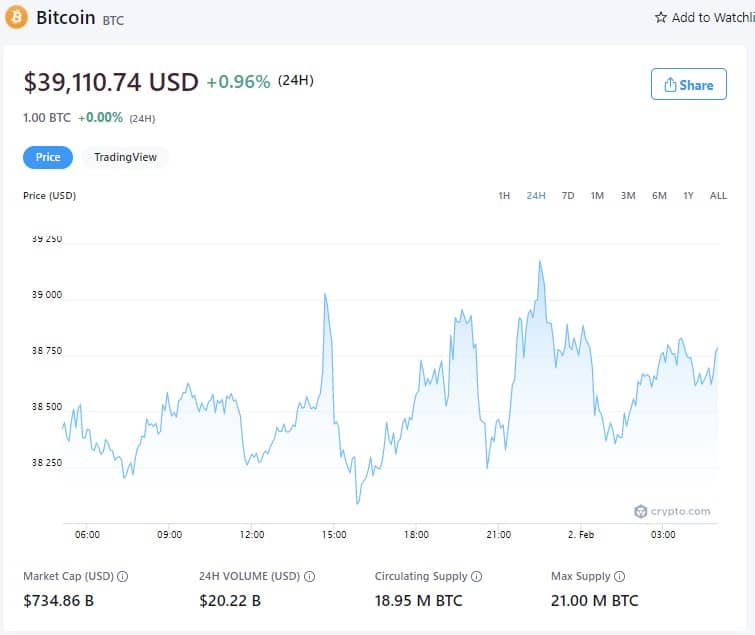
Task: Click the 12:00 time axis label
Action: coord(252,535)
